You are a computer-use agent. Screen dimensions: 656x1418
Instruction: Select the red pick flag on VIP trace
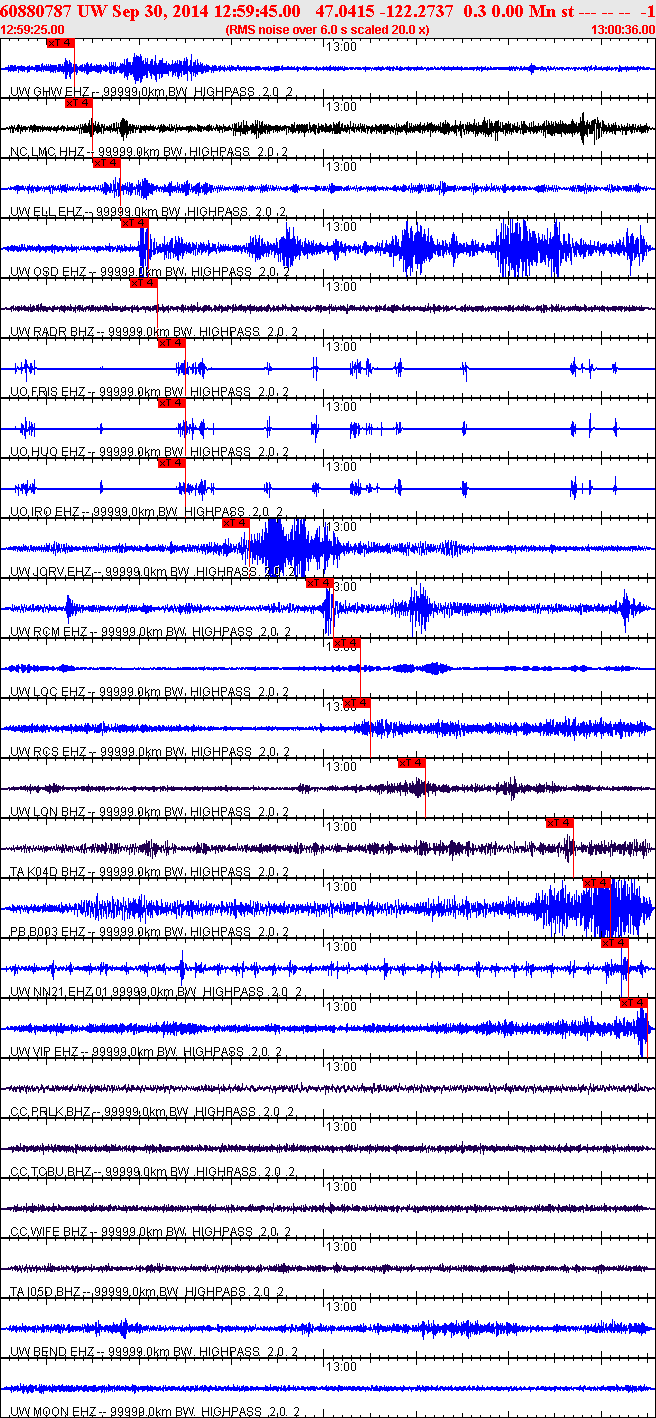tap(634, 1002)
